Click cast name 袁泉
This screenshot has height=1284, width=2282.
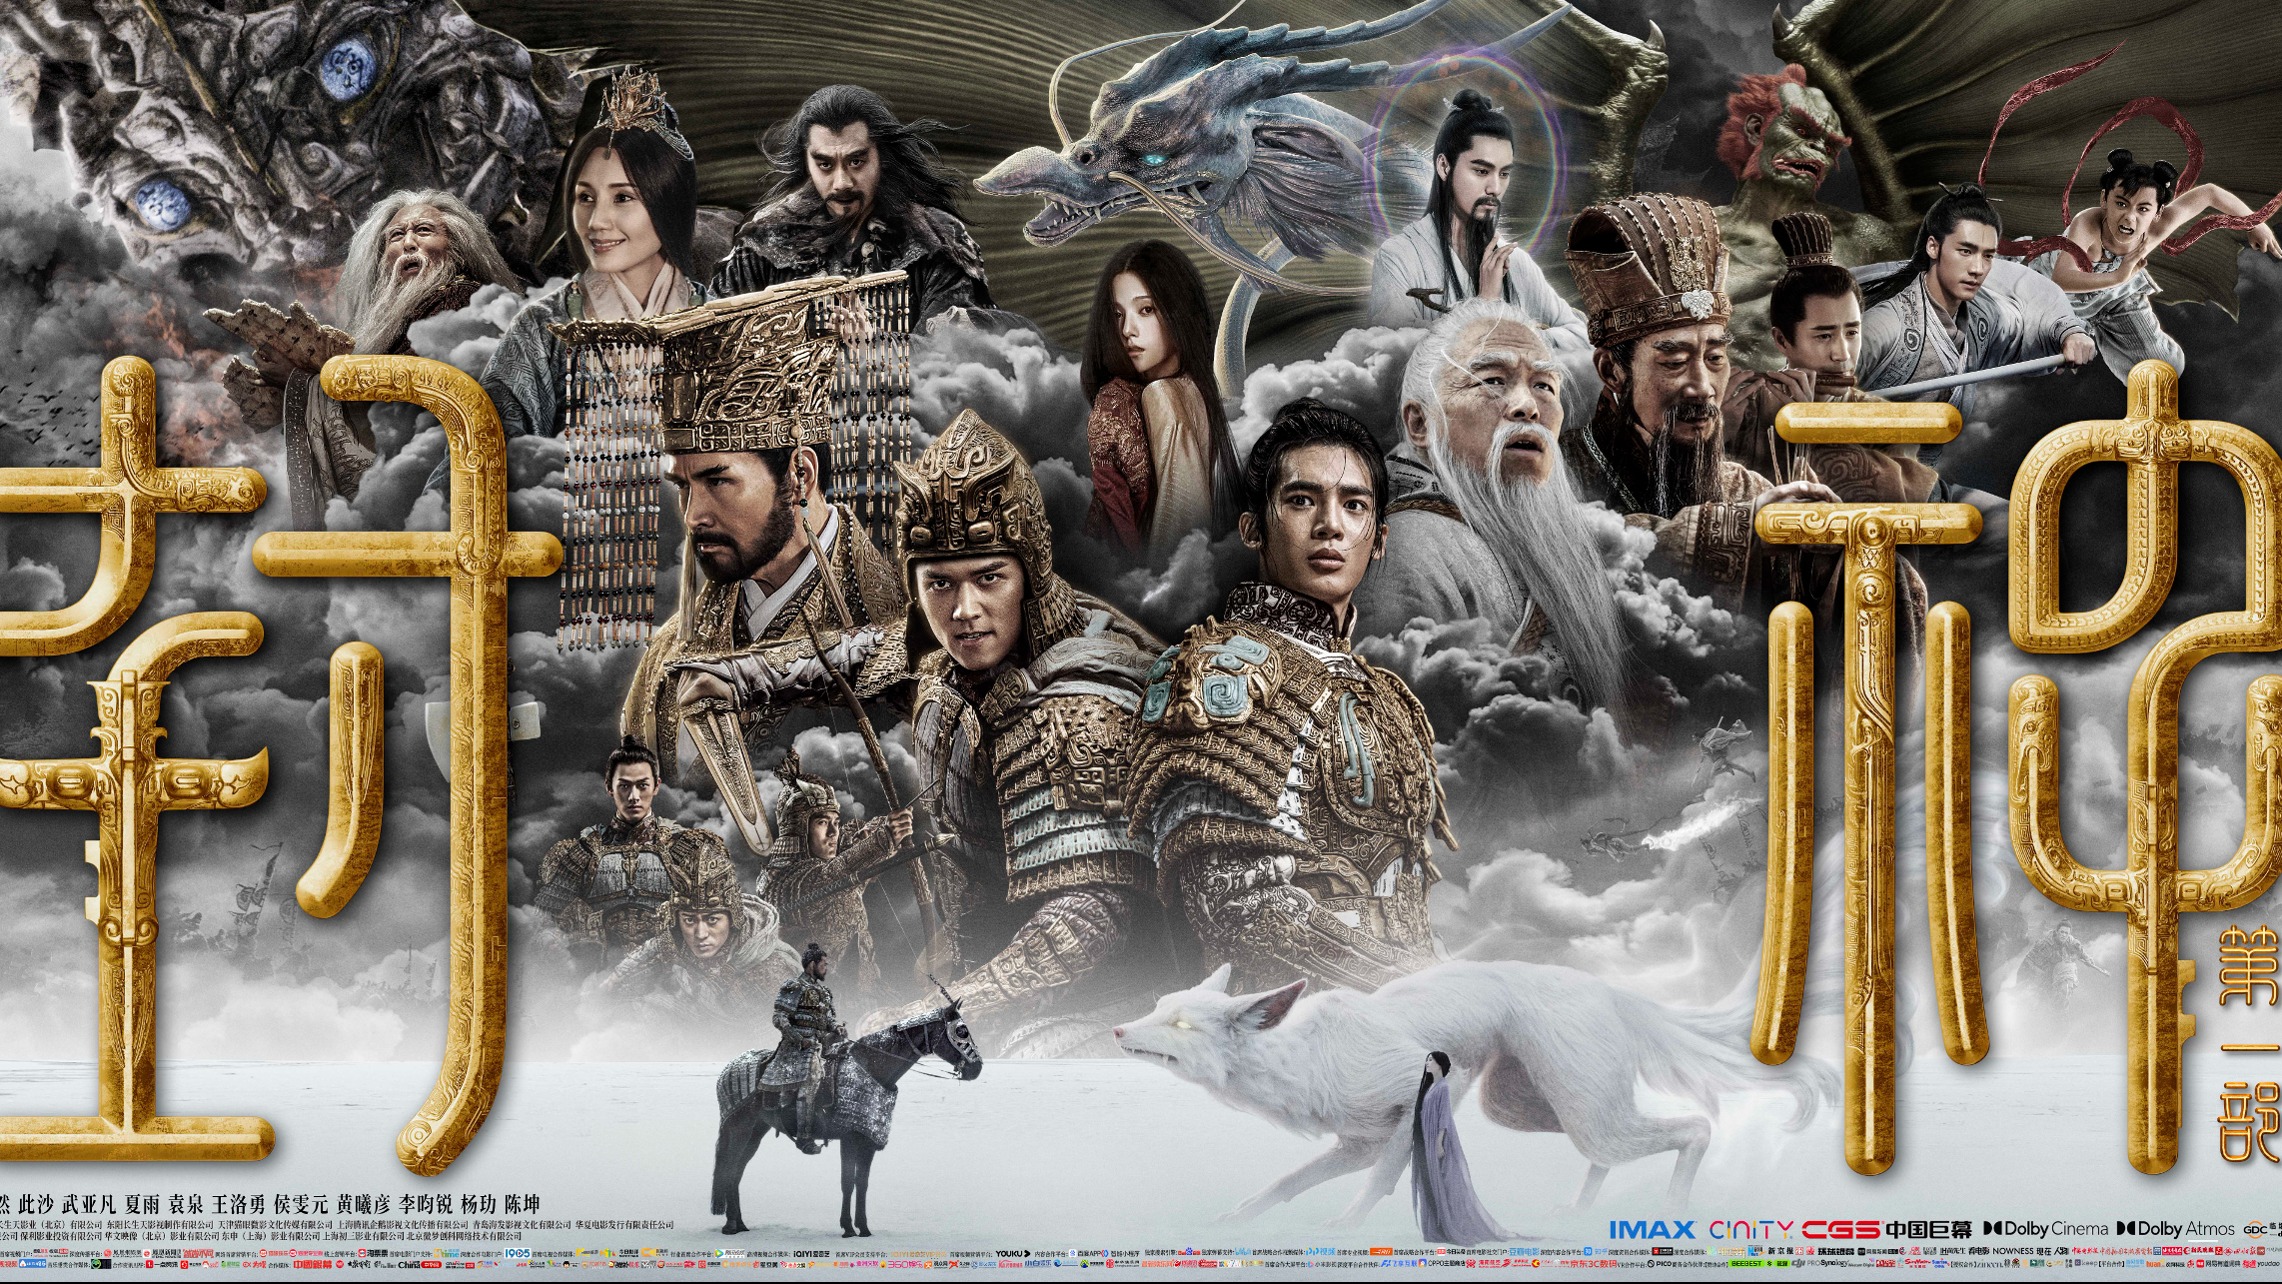[x=186, y=1204]
